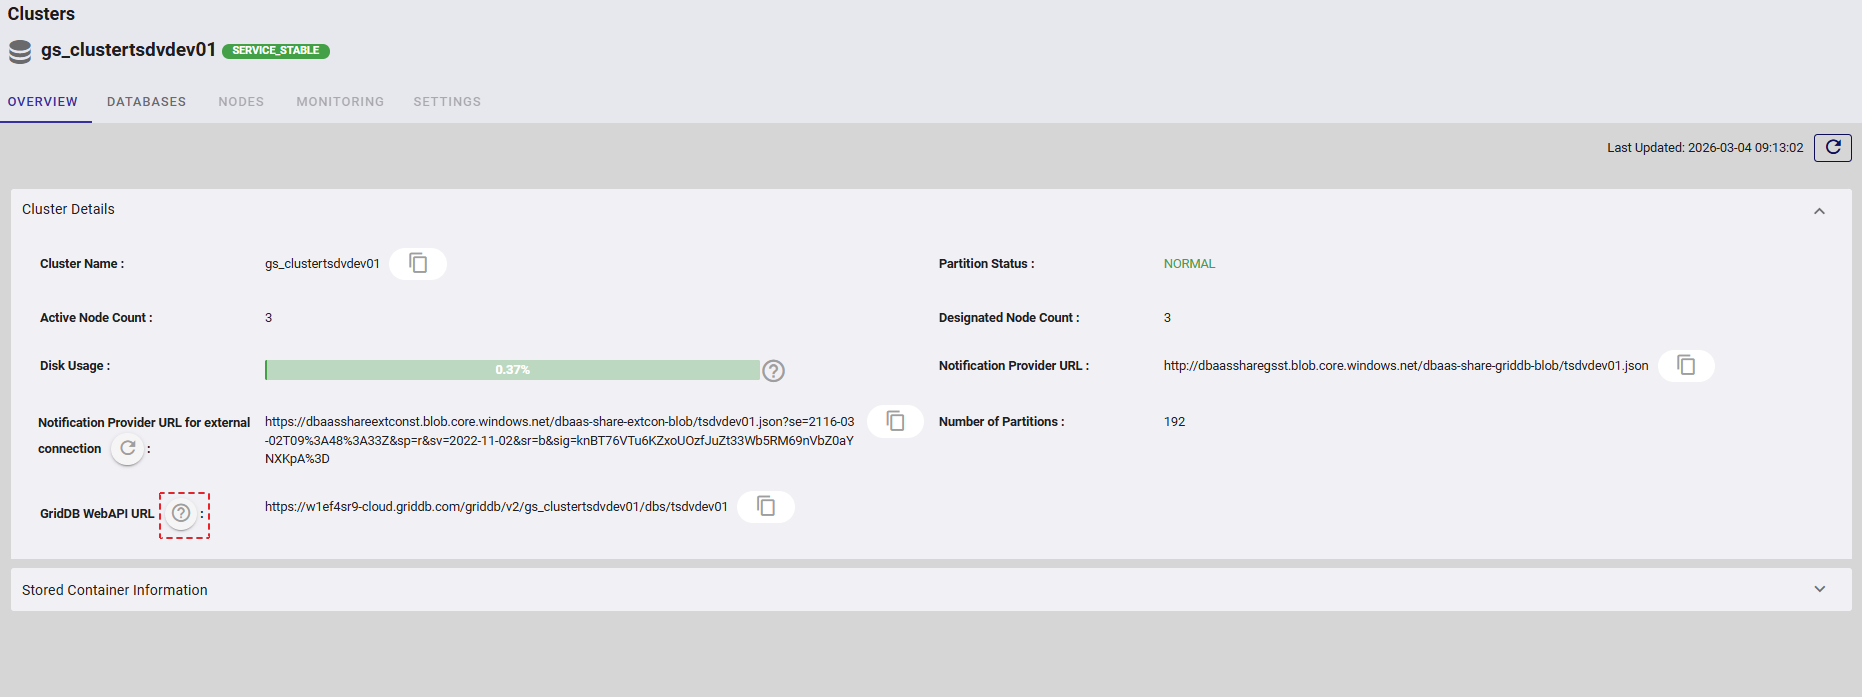Refresh the cluster overview page

pyautogui.click(x=1833, y=148)
